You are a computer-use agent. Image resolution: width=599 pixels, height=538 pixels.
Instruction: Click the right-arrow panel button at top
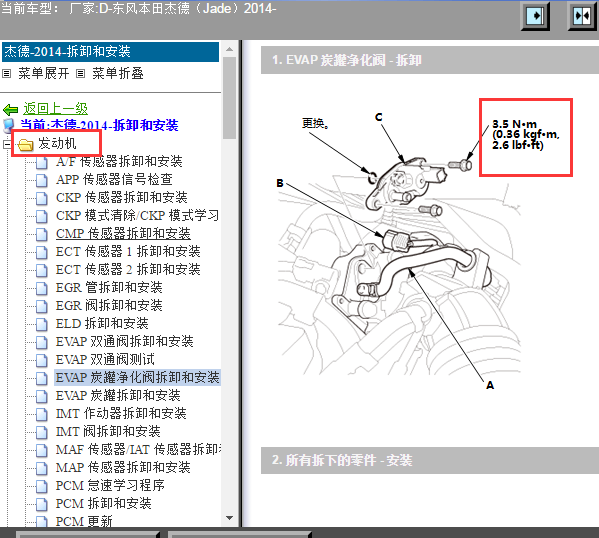coord(535,16)
